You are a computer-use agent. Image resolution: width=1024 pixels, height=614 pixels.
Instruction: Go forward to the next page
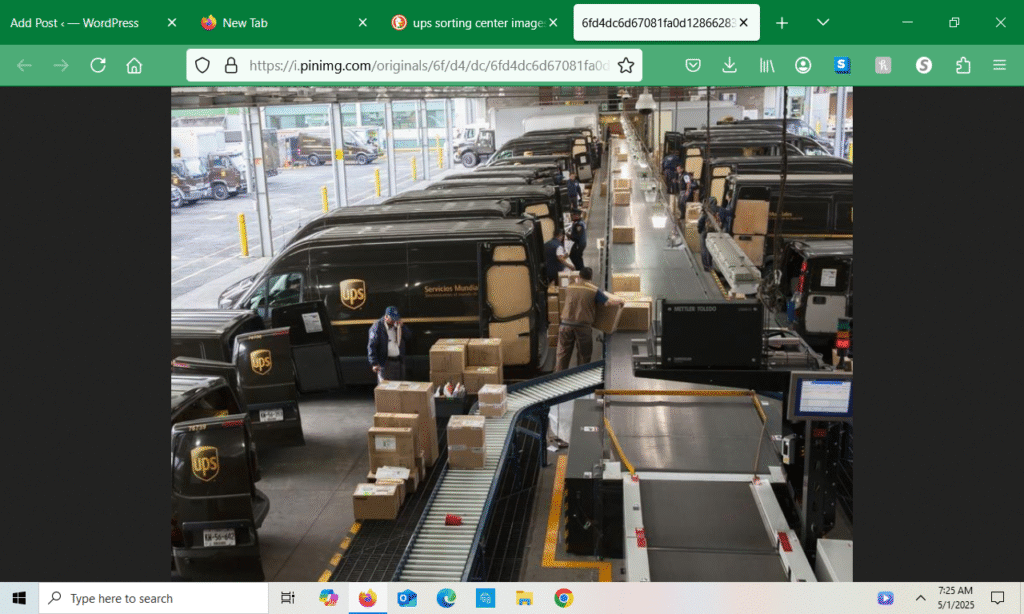(x=61, y=65)
